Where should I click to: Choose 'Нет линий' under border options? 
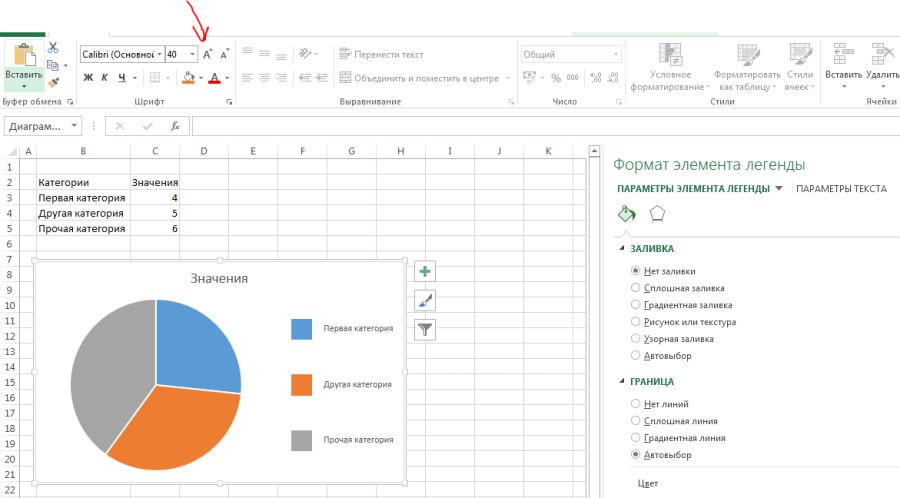click(635, 404)
